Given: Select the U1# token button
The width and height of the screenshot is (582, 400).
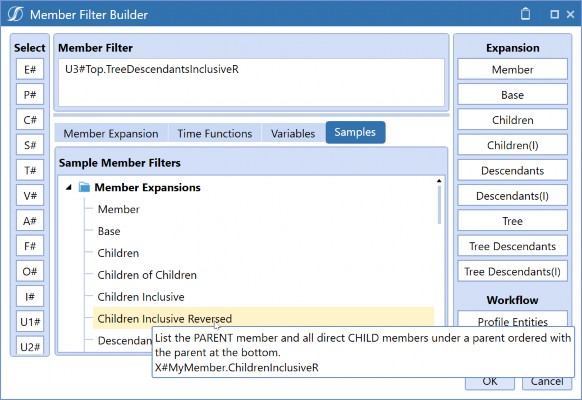Looking at the screenshot, I should tap(30, 321).
